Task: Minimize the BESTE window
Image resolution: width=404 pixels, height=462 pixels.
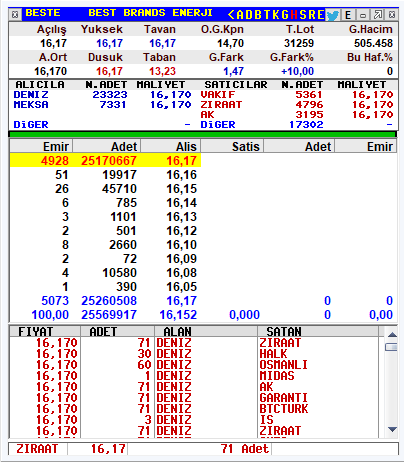Action: pyautogui.click(x=363, y=15)
